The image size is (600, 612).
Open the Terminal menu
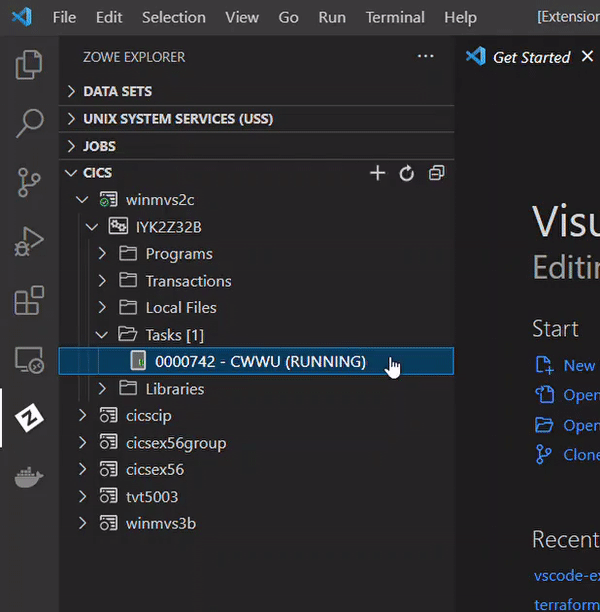point(395,18)
